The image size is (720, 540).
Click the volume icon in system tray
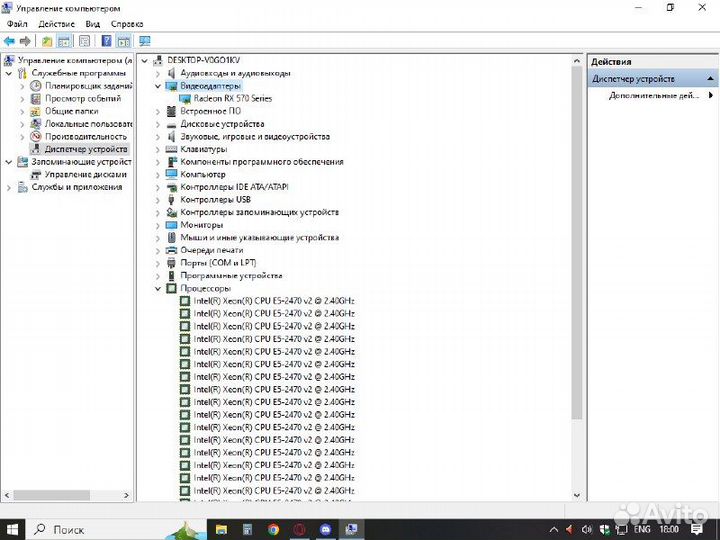587,529
